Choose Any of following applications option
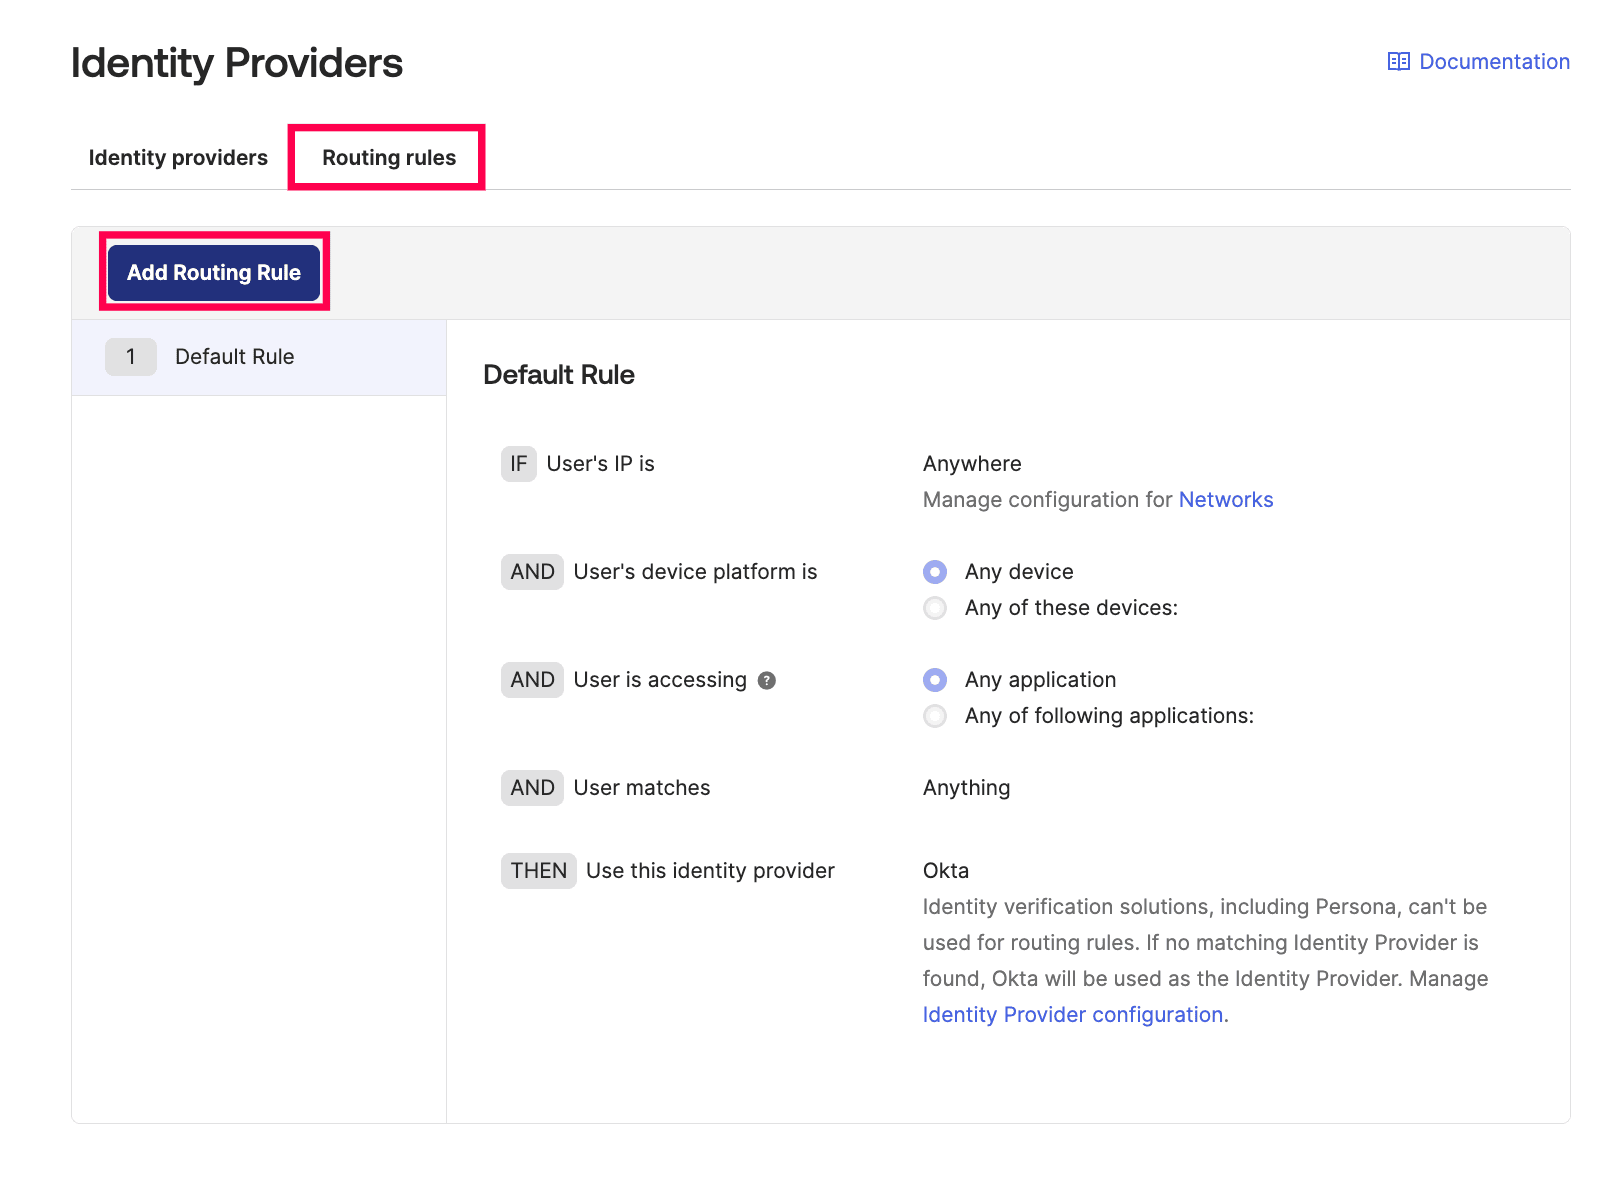This screenshot has height=1180, width=1622. pyautogui.click(x=934, y=715)
